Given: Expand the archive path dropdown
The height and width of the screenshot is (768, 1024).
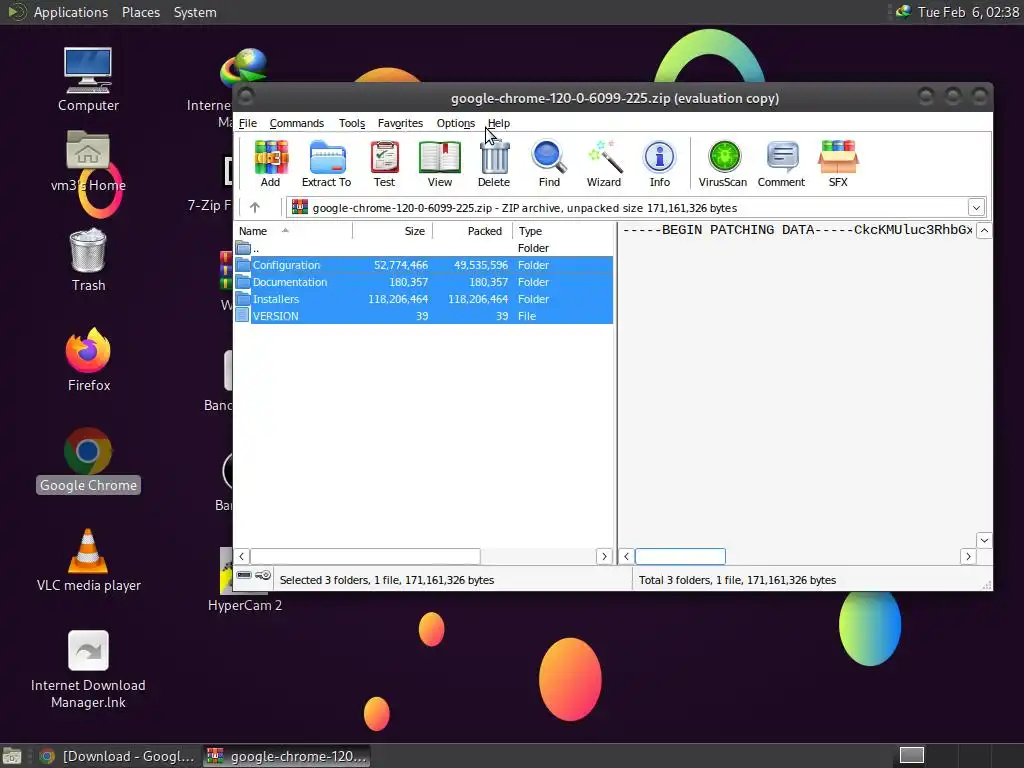Looking at the screenshot, I should [976, 208].
